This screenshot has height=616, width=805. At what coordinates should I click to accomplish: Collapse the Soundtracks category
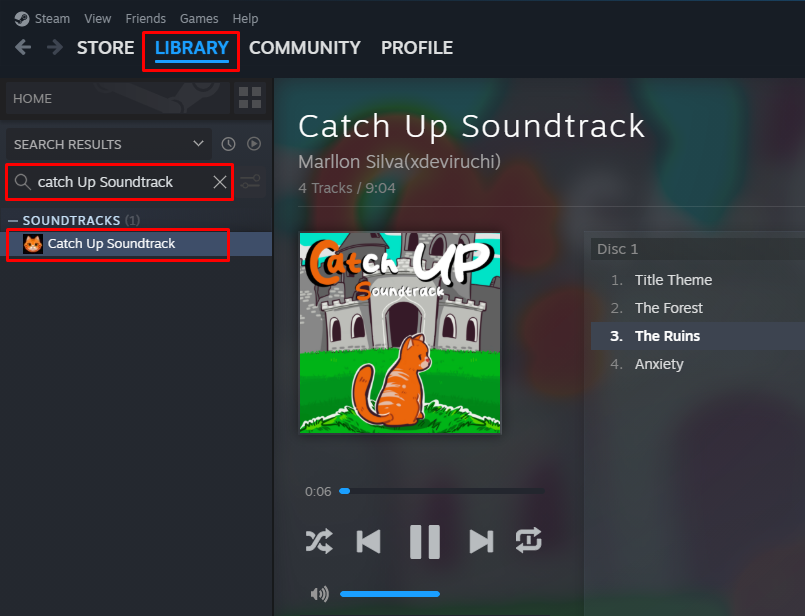click(13, 221)
